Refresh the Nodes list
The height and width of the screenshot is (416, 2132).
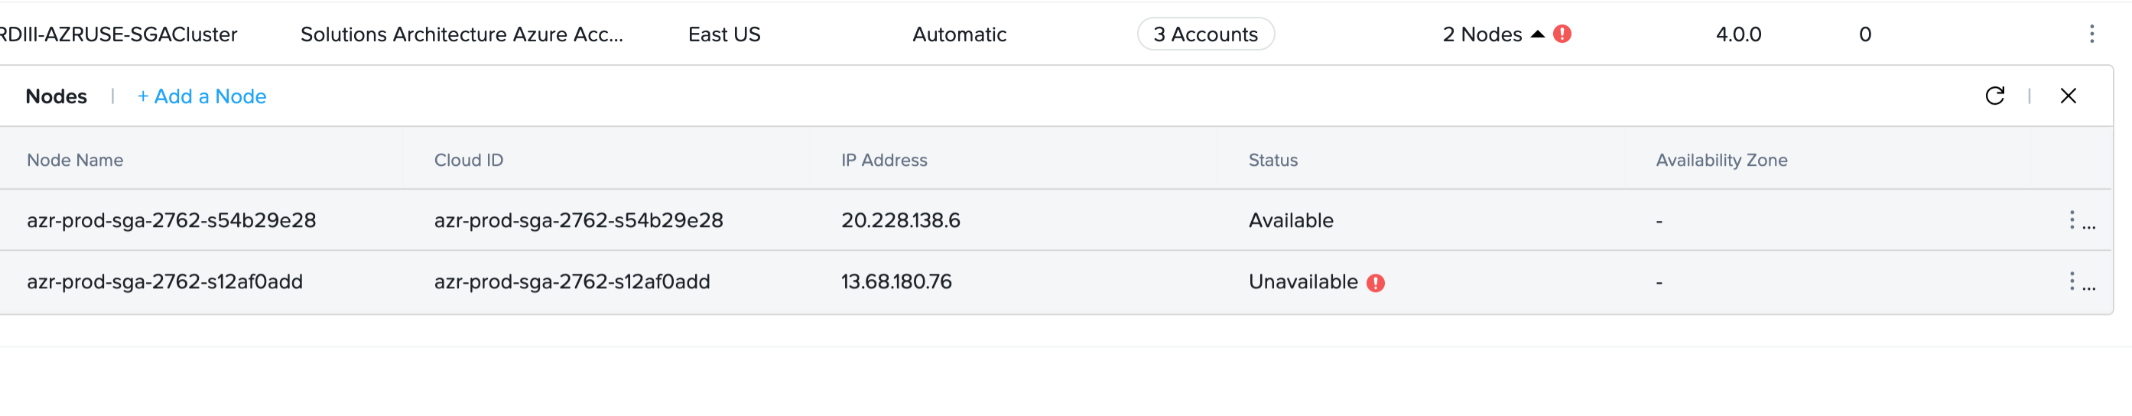pos(1994,96)
